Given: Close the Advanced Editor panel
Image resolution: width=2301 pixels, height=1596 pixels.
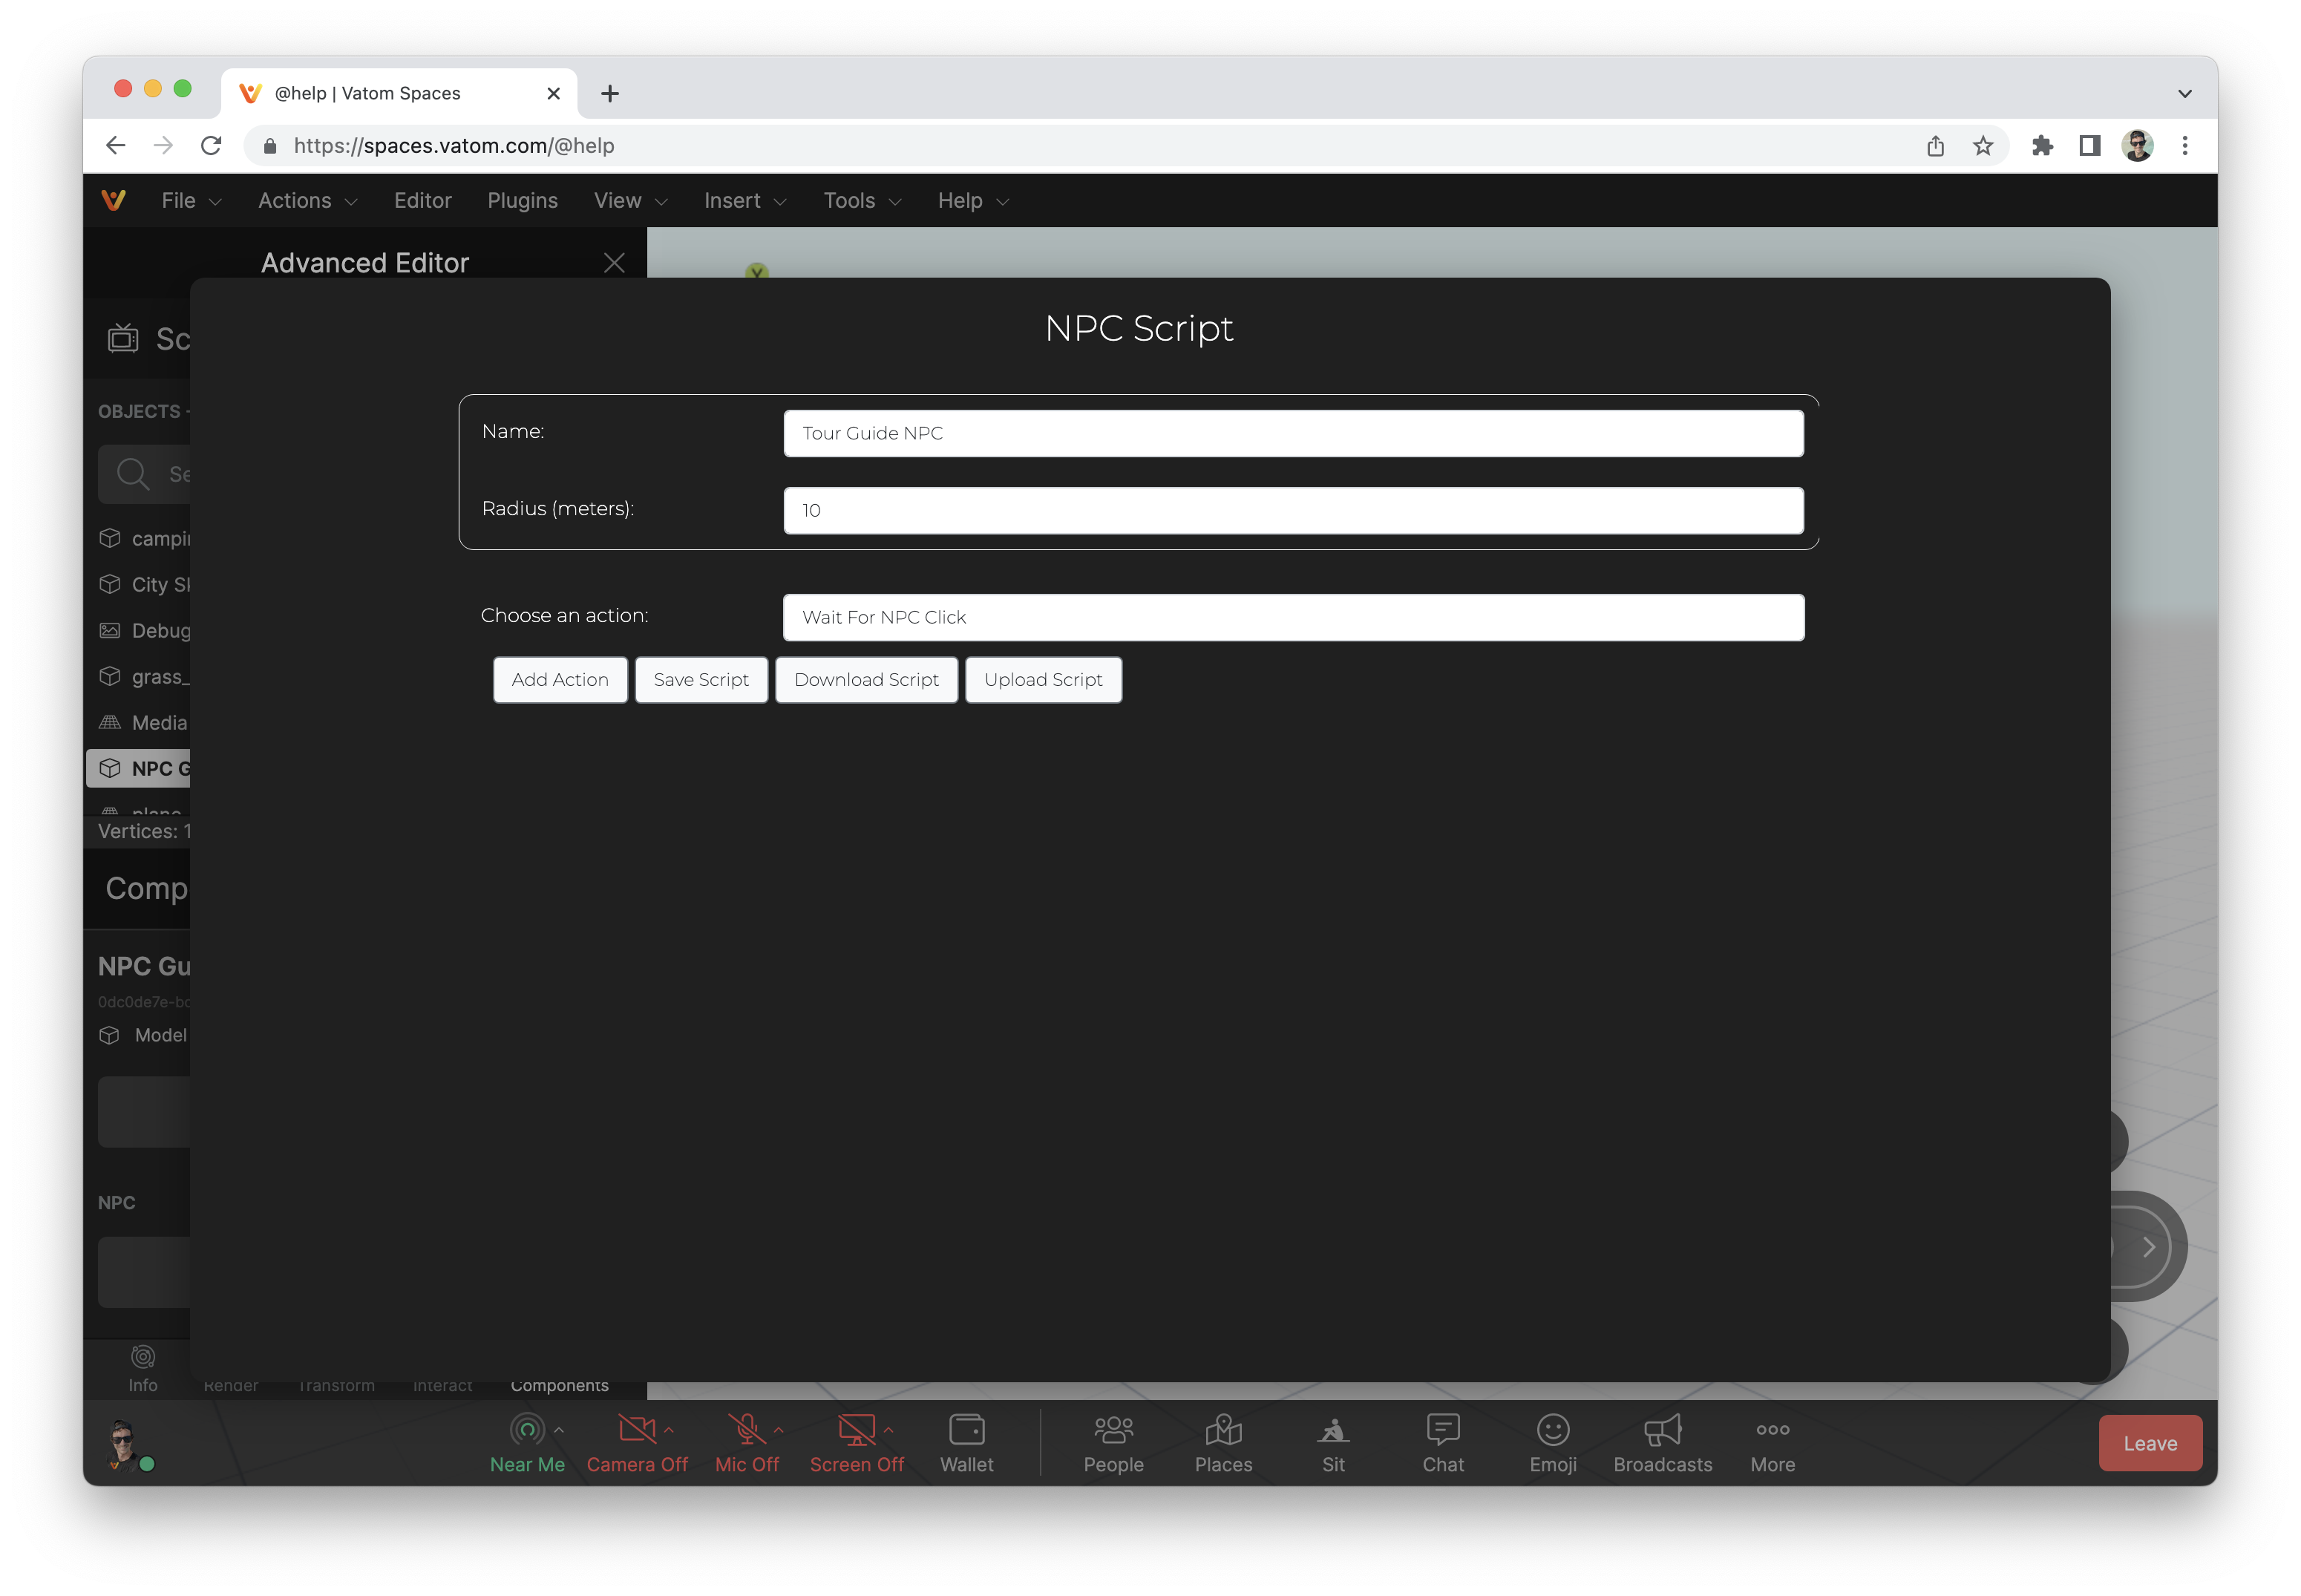Looking at the screenshot, I should (614, 263).
